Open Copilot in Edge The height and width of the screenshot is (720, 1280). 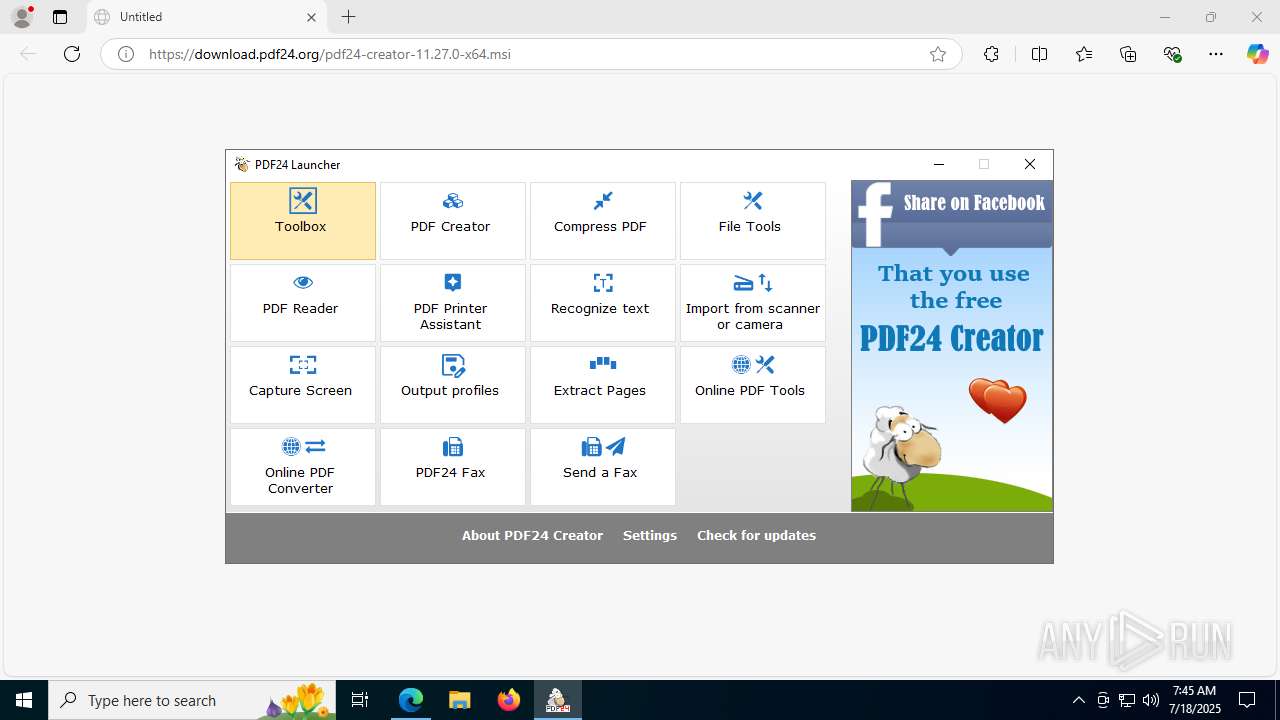[x=1257, y=54]
